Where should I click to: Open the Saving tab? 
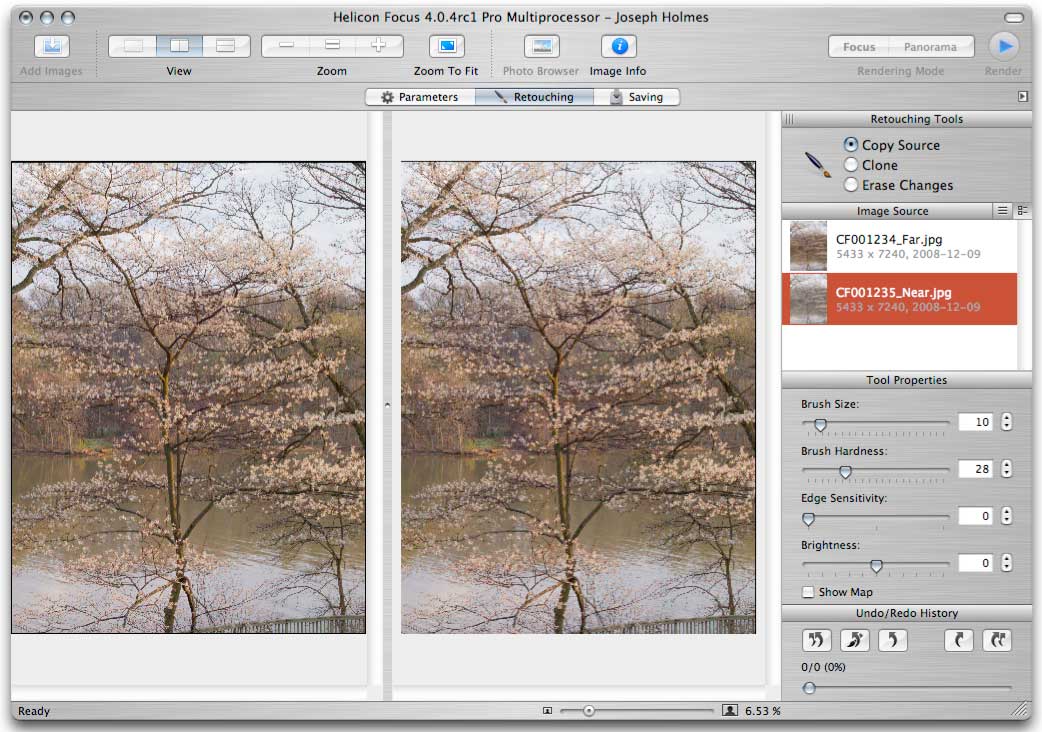pyautogui.click(x=636, y=97)
